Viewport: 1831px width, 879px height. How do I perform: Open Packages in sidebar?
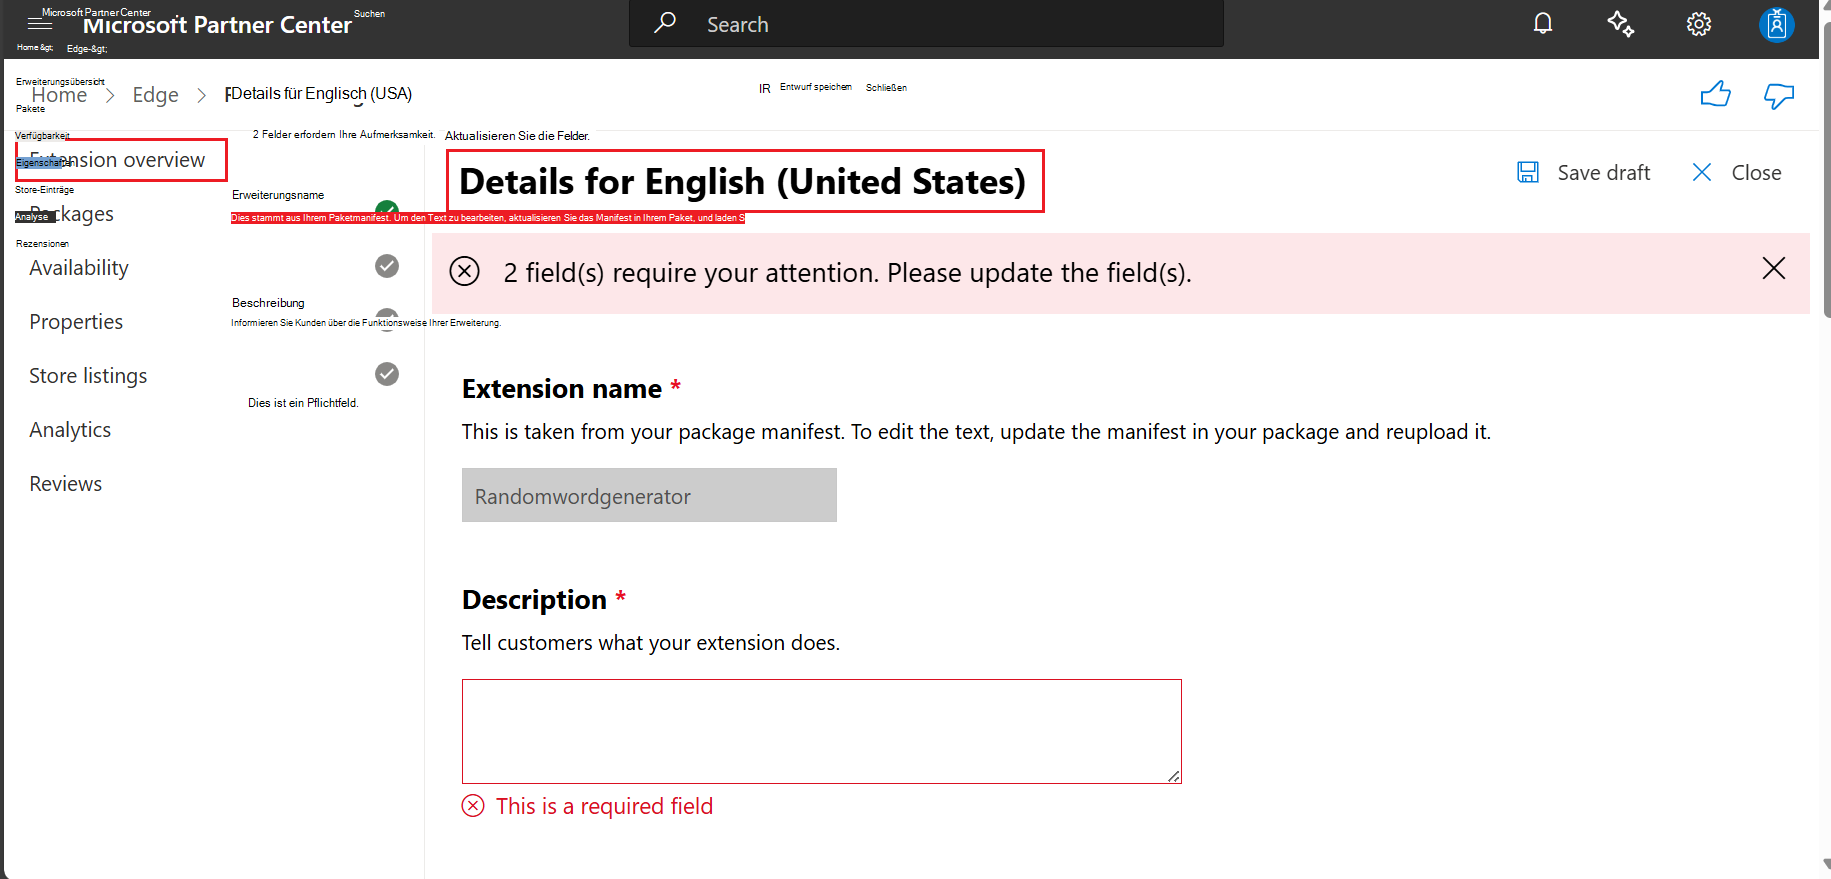coord(71,214)
